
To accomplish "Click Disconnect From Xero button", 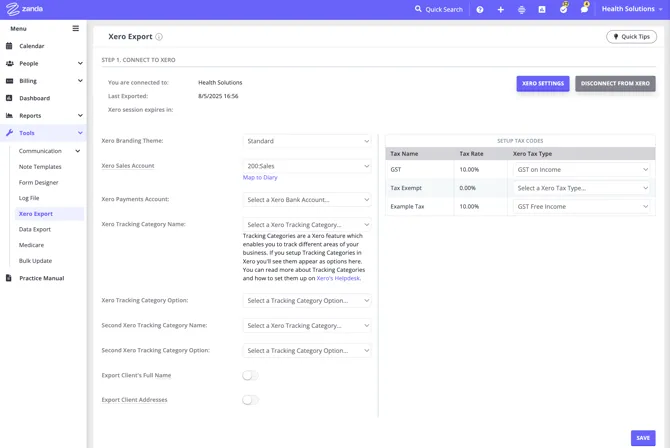I will click(615, 83).
